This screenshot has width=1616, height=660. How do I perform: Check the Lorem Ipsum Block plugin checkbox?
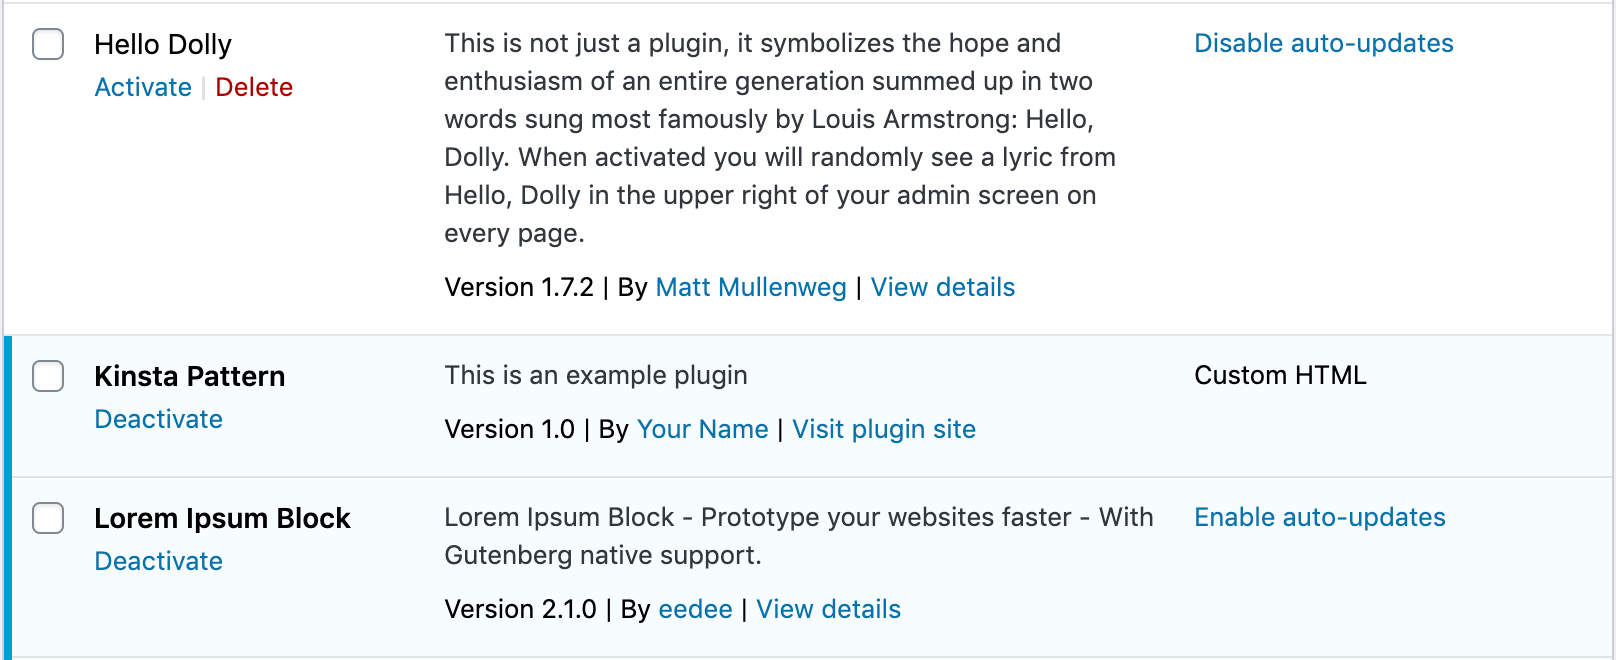click(47, 518)
